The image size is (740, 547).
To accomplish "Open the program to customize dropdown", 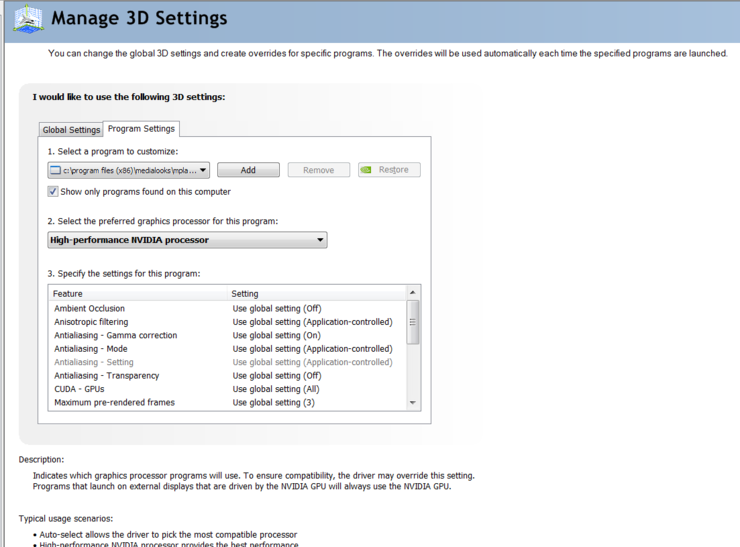I will 128,170.
